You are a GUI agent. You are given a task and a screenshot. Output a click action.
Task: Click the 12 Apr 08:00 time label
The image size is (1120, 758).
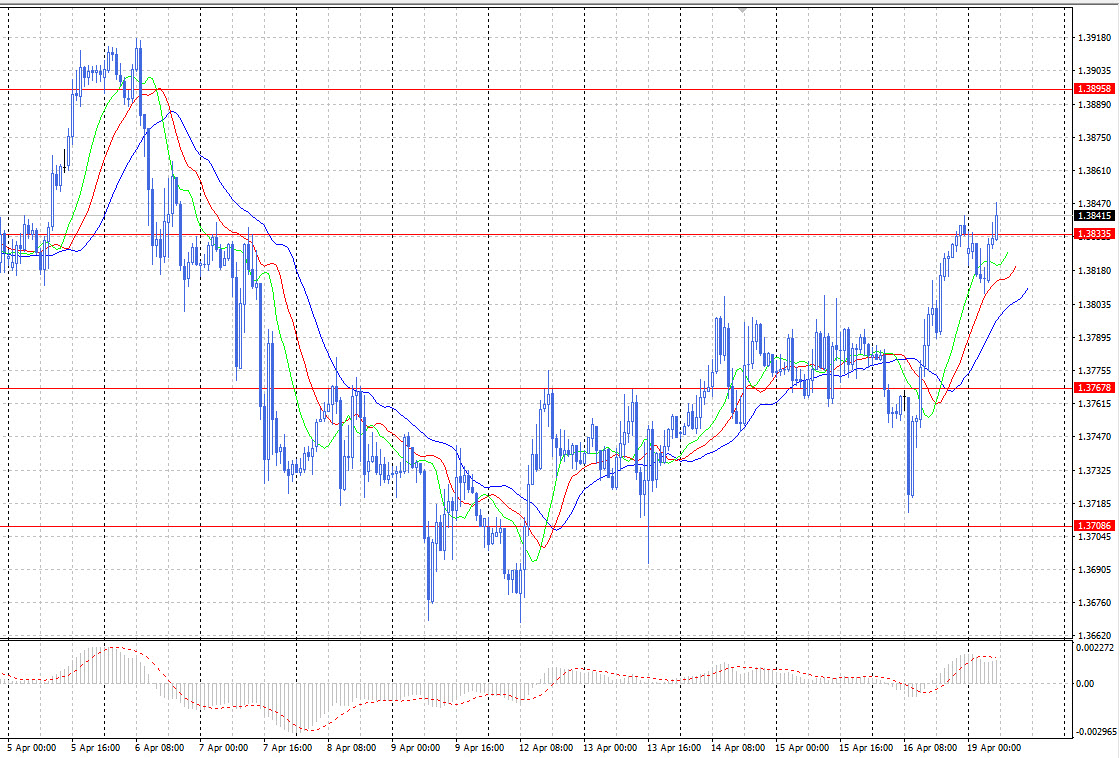point(546,748)
